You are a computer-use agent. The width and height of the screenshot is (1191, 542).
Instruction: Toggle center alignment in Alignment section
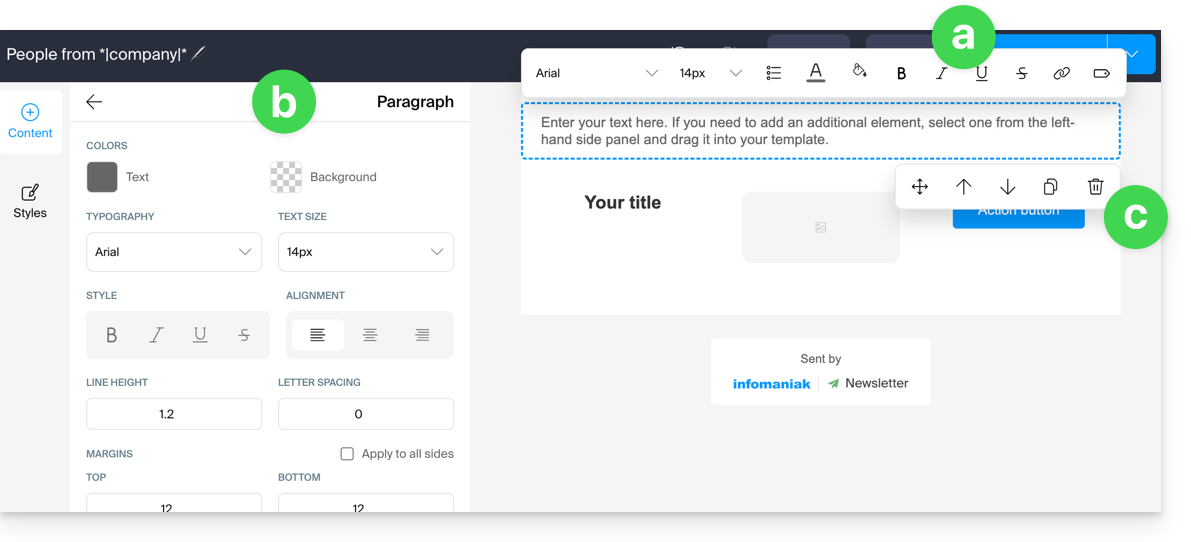370,335
